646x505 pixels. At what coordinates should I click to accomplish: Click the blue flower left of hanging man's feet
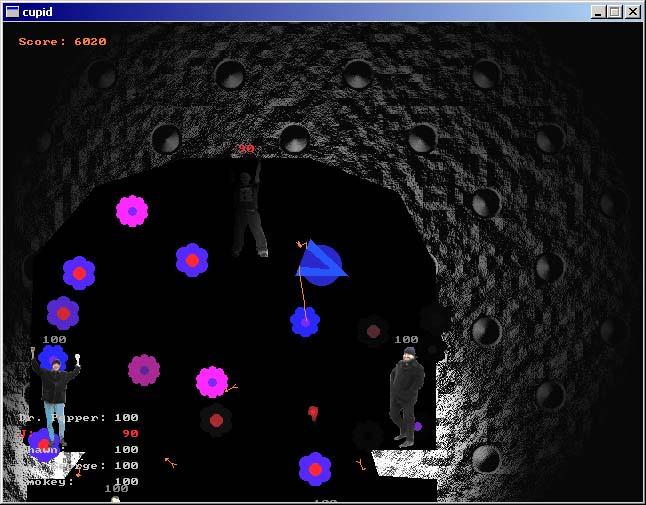point(192,260)
